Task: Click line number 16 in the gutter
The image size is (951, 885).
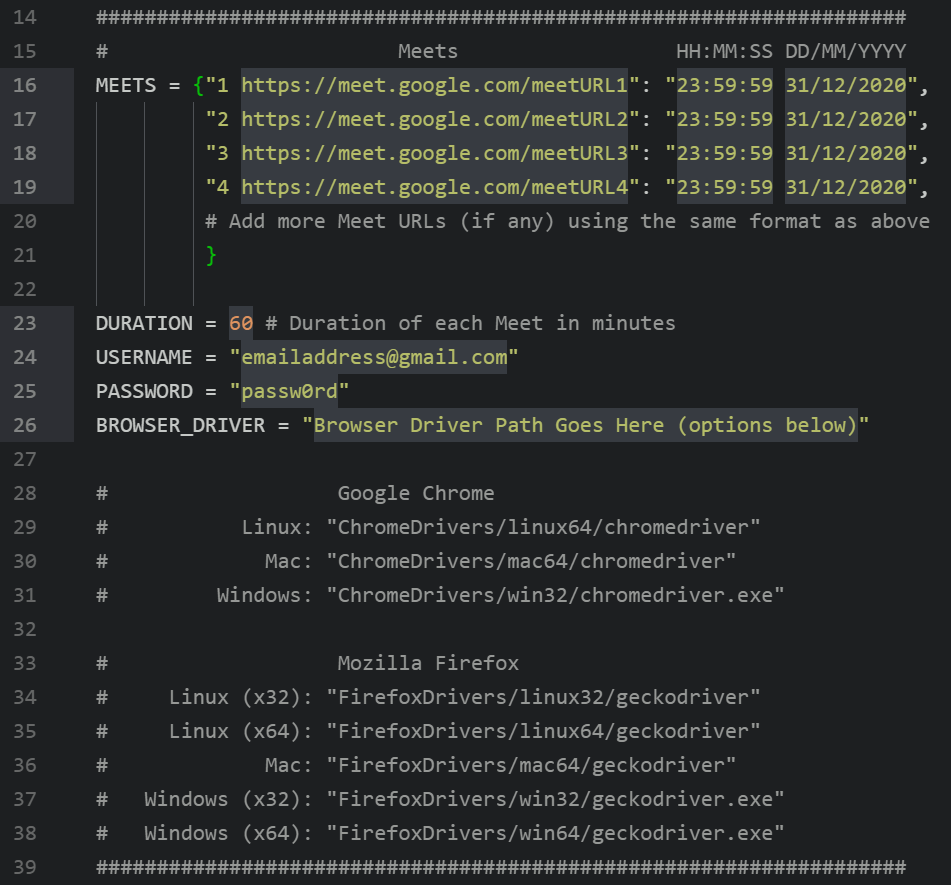Action: 25,86
